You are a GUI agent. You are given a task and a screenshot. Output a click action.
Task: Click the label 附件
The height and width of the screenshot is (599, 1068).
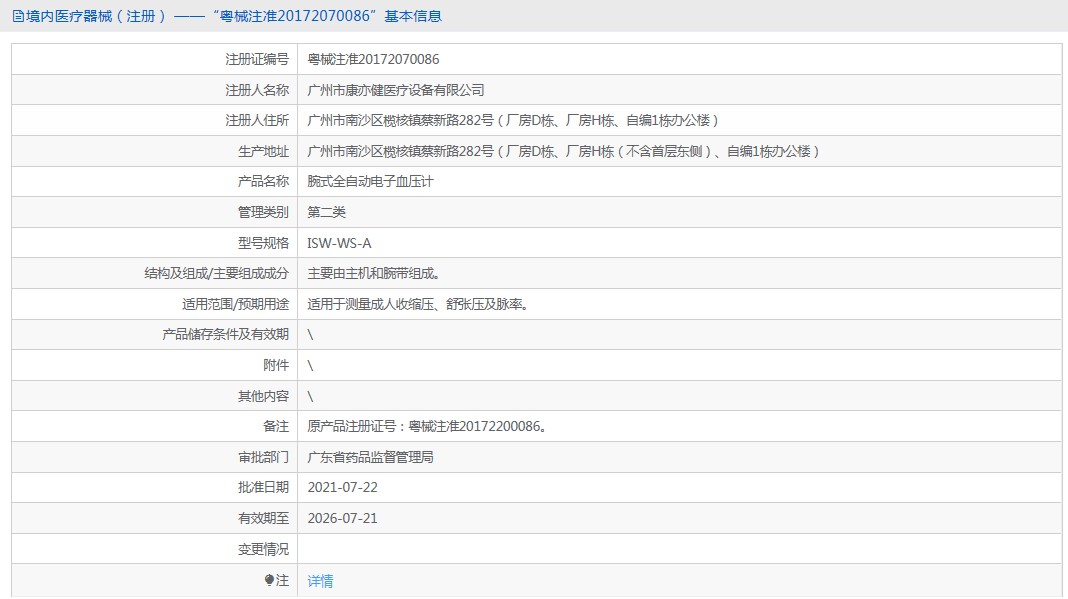pyautogui.click(x=276, y=365)
